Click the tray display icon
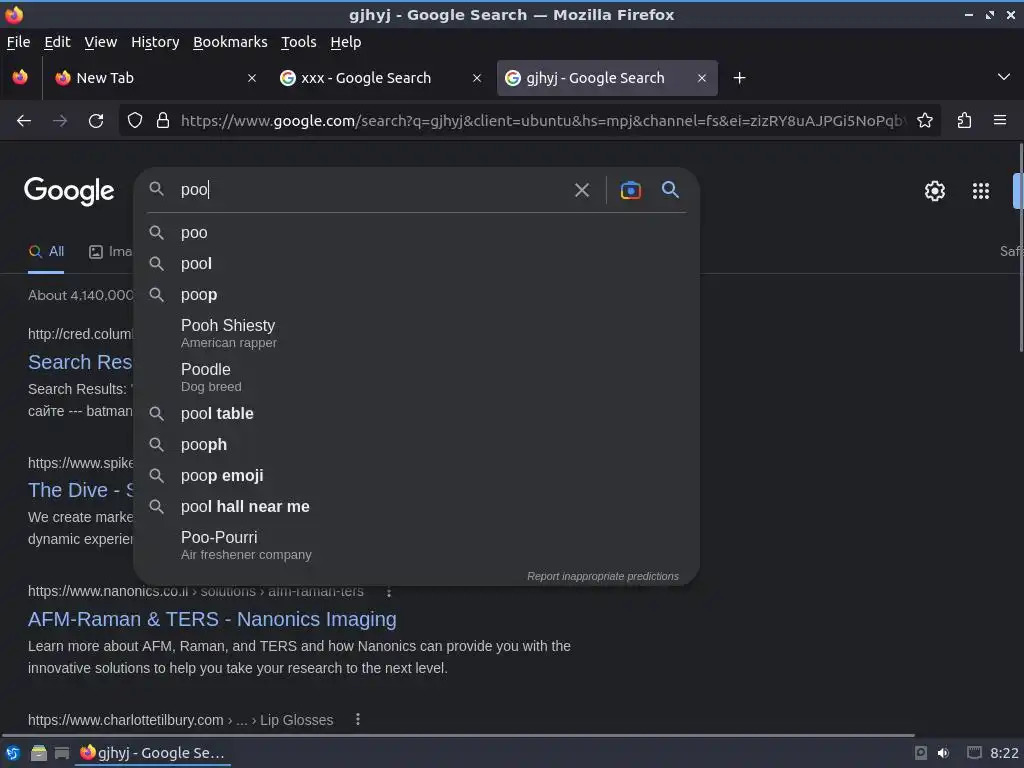The height and width of the screenshot is (768, 1024). [x=974, y=753]
